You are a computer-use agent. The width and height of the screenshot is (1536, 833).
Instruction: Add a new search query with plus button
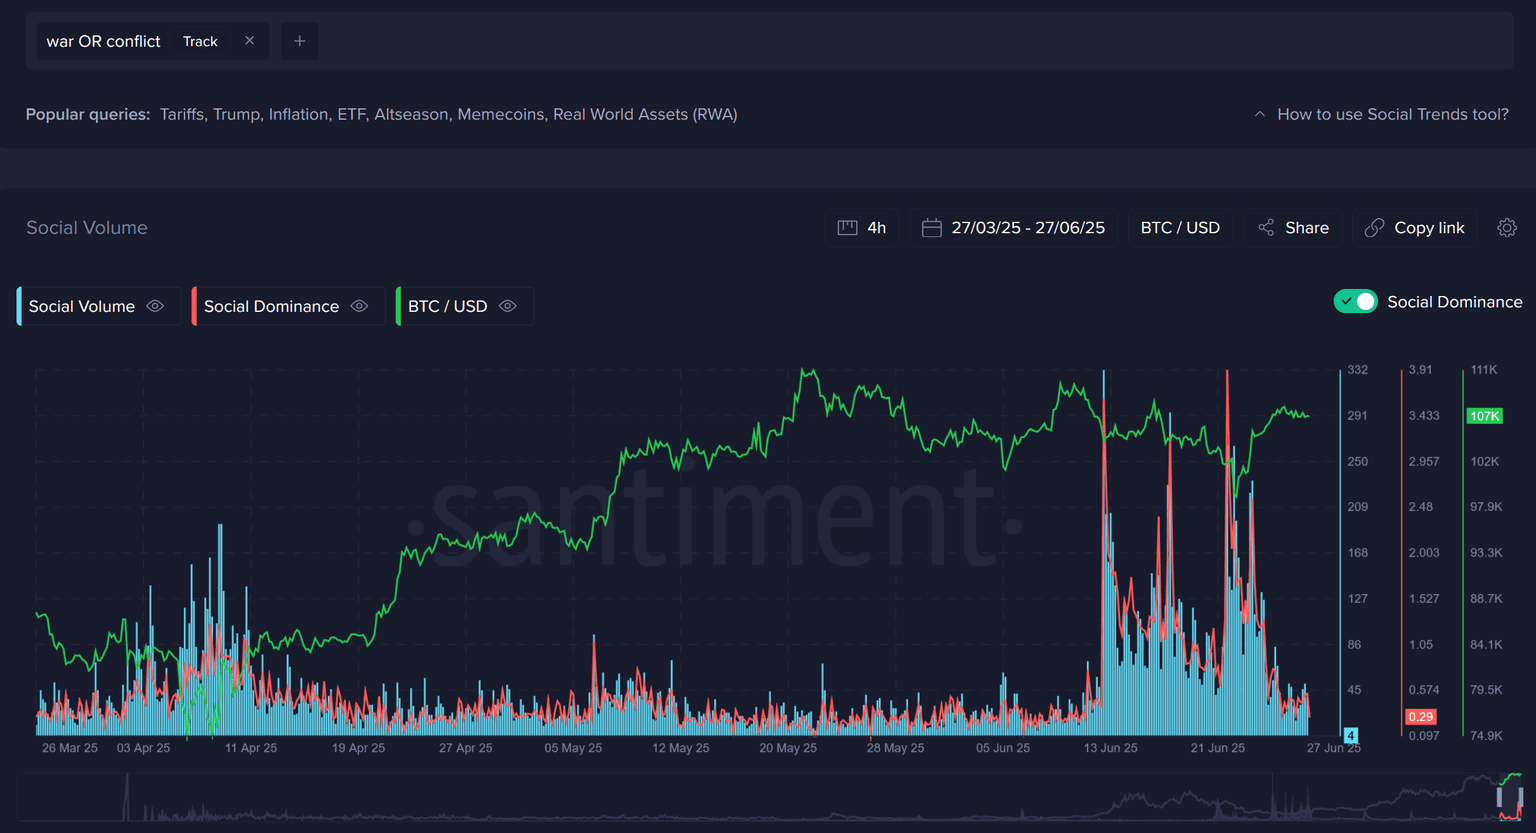click(x=299, y=41)
